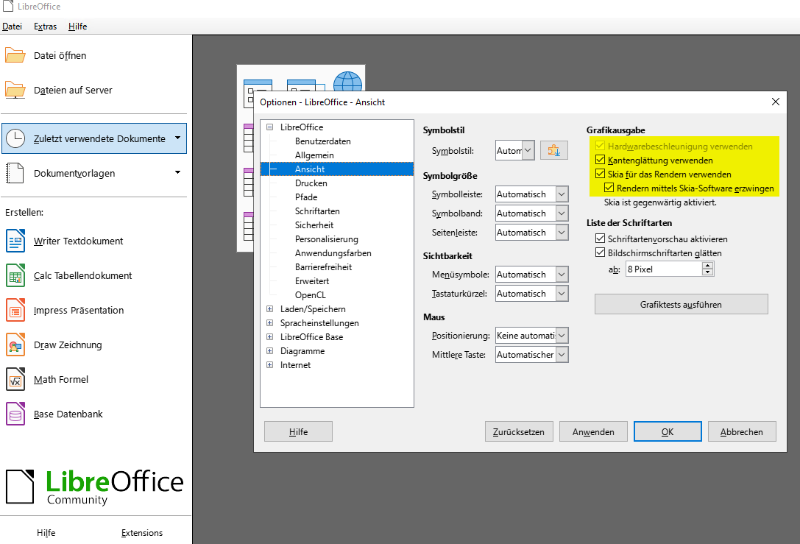800x544 pixels.
Task: Click the Dateien auf Server folder icon
Action: pyautogui.click(x=15, y=90)
